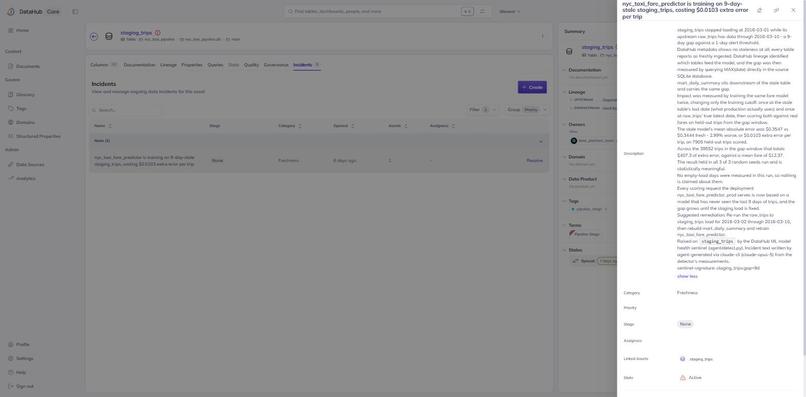Click the None stage pill in drawer
The width and height of the screenshot is (806, 397).
(685, 324)
